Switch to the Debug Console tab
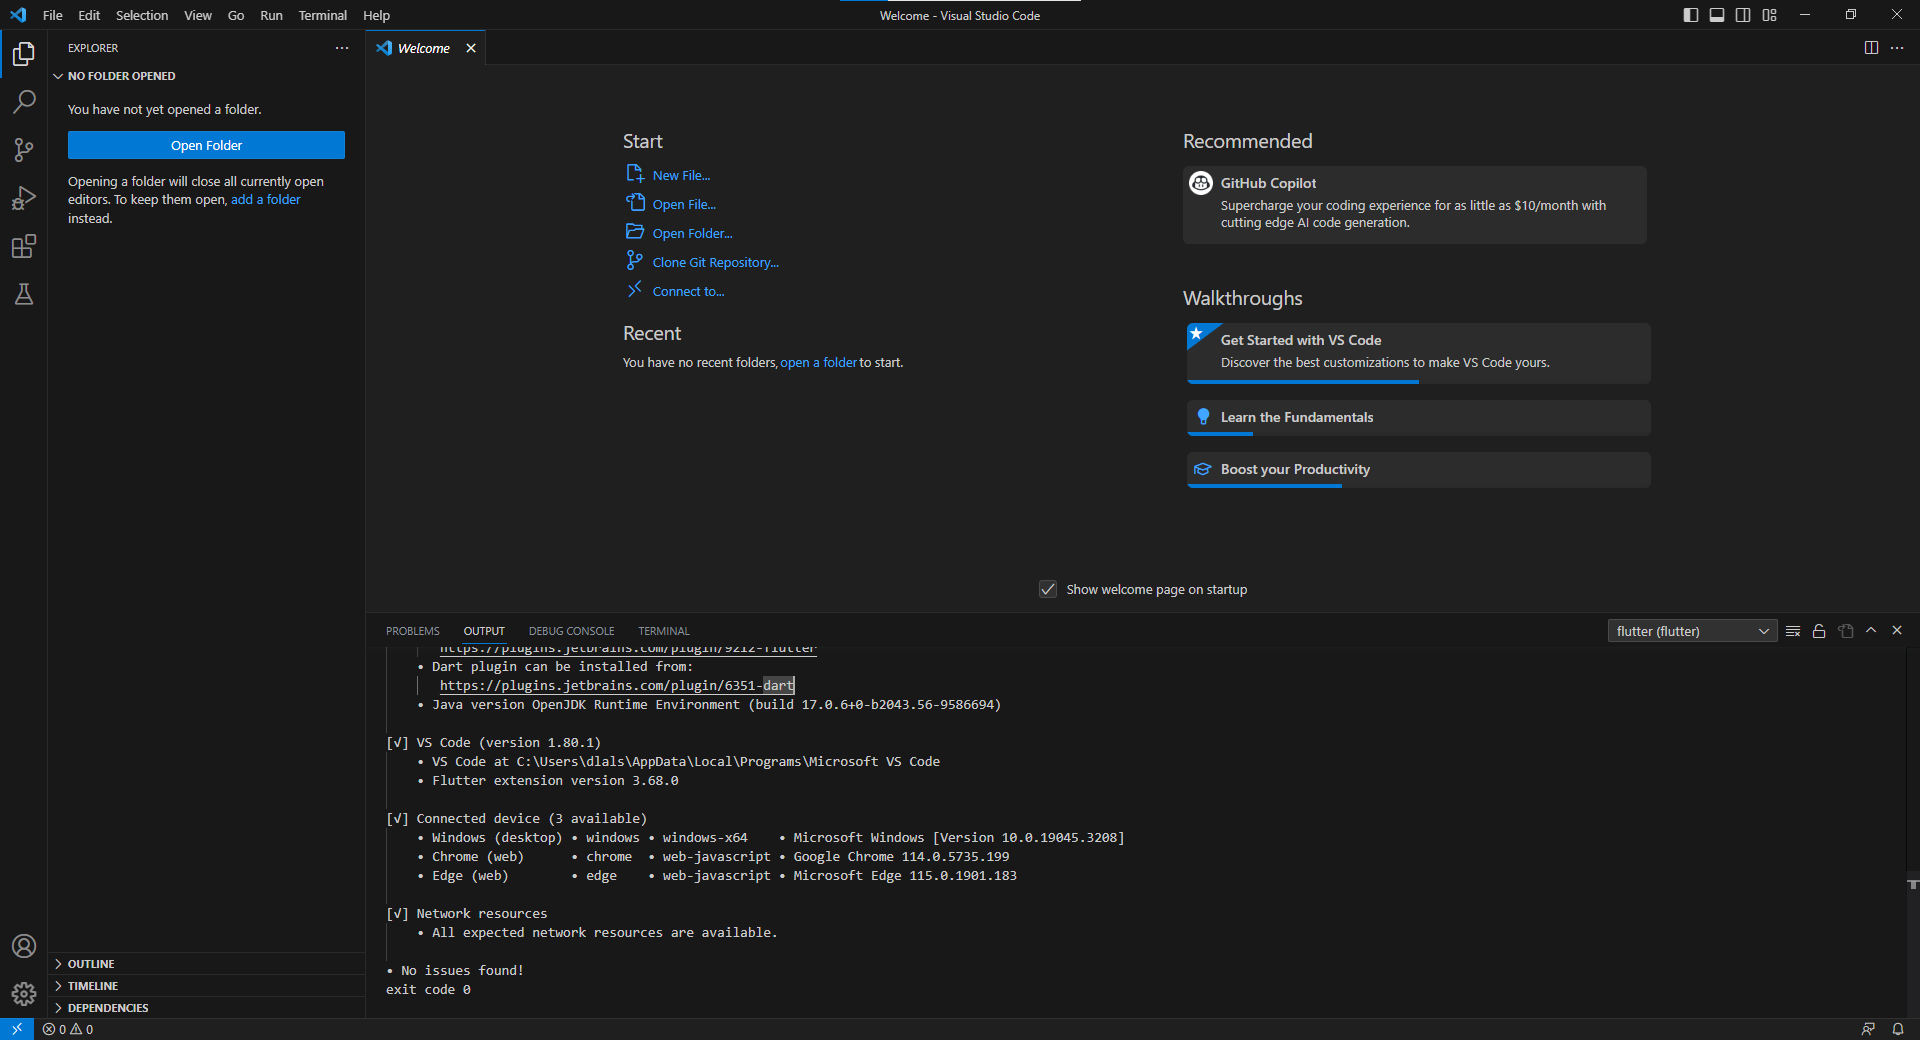Image resolution: width=1920 pixels, height=1040 pixels. coord(571,631)
